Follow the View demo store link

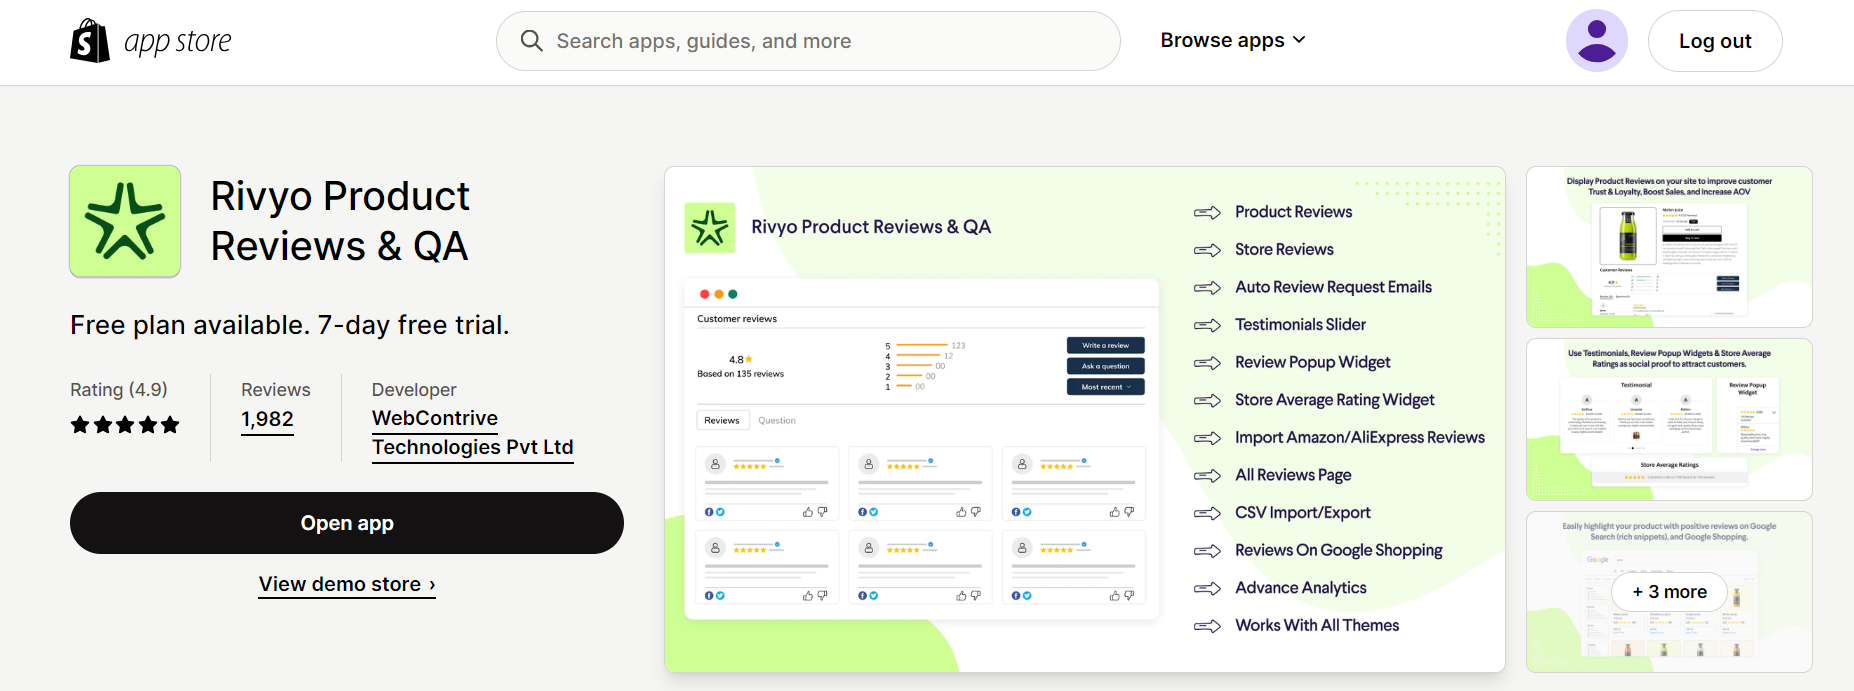[347, 584]
